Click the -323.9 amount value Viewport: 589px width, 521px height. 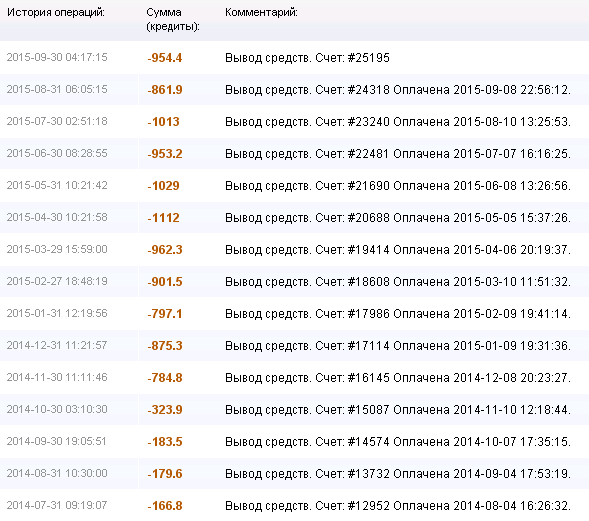(165, 409)
